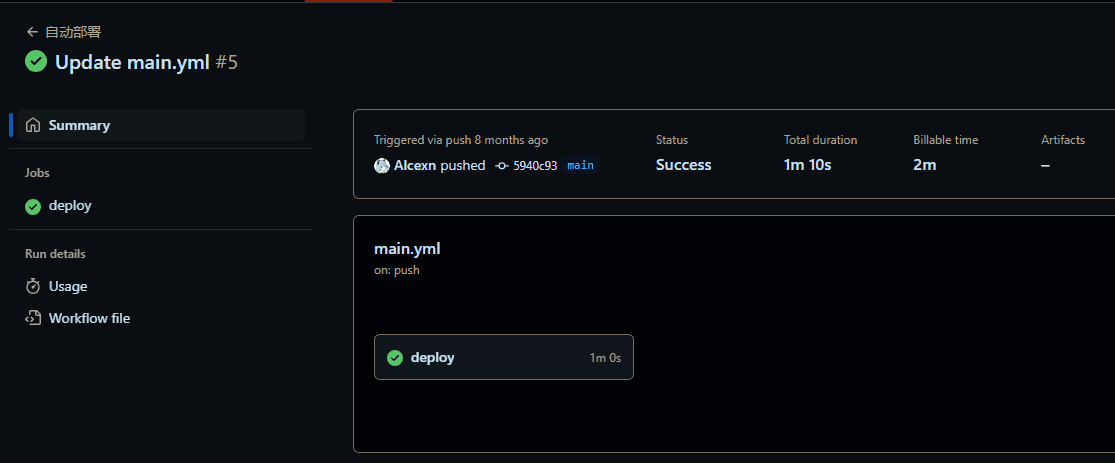Click the Update main.yml run title
1115x463 pixels.
pos(132,63)
